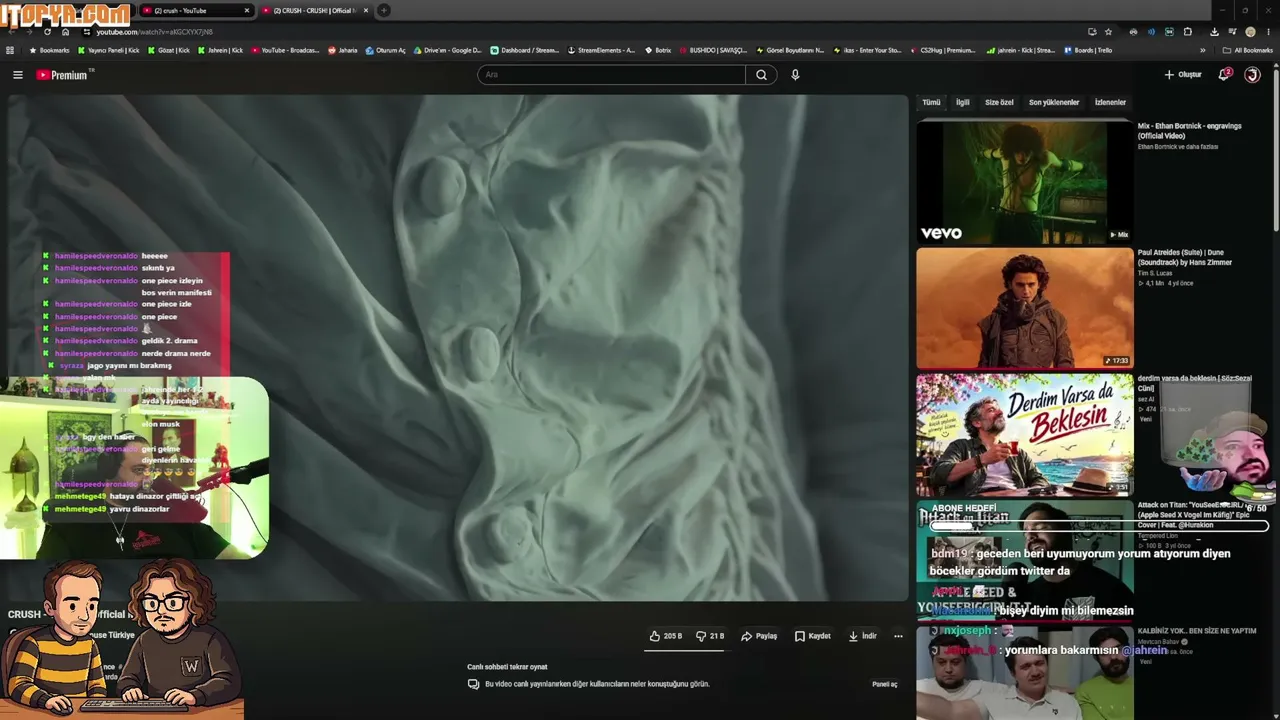Open YouTube notifications bell
Viewport: 1280px width, 720px height.
(x=1224, y=75)
